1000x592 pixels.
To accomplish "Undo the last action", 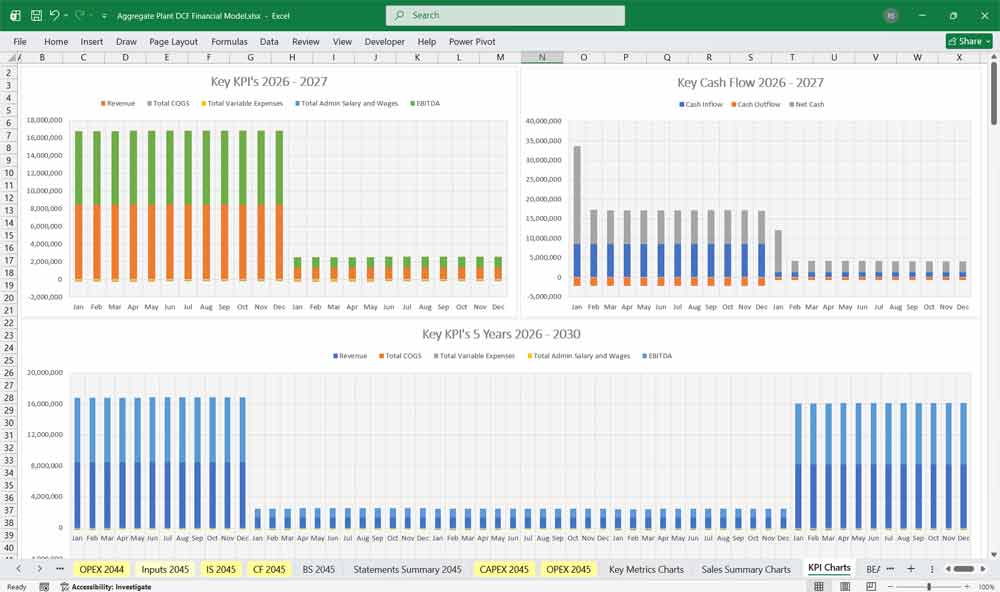I will [54, 15].
